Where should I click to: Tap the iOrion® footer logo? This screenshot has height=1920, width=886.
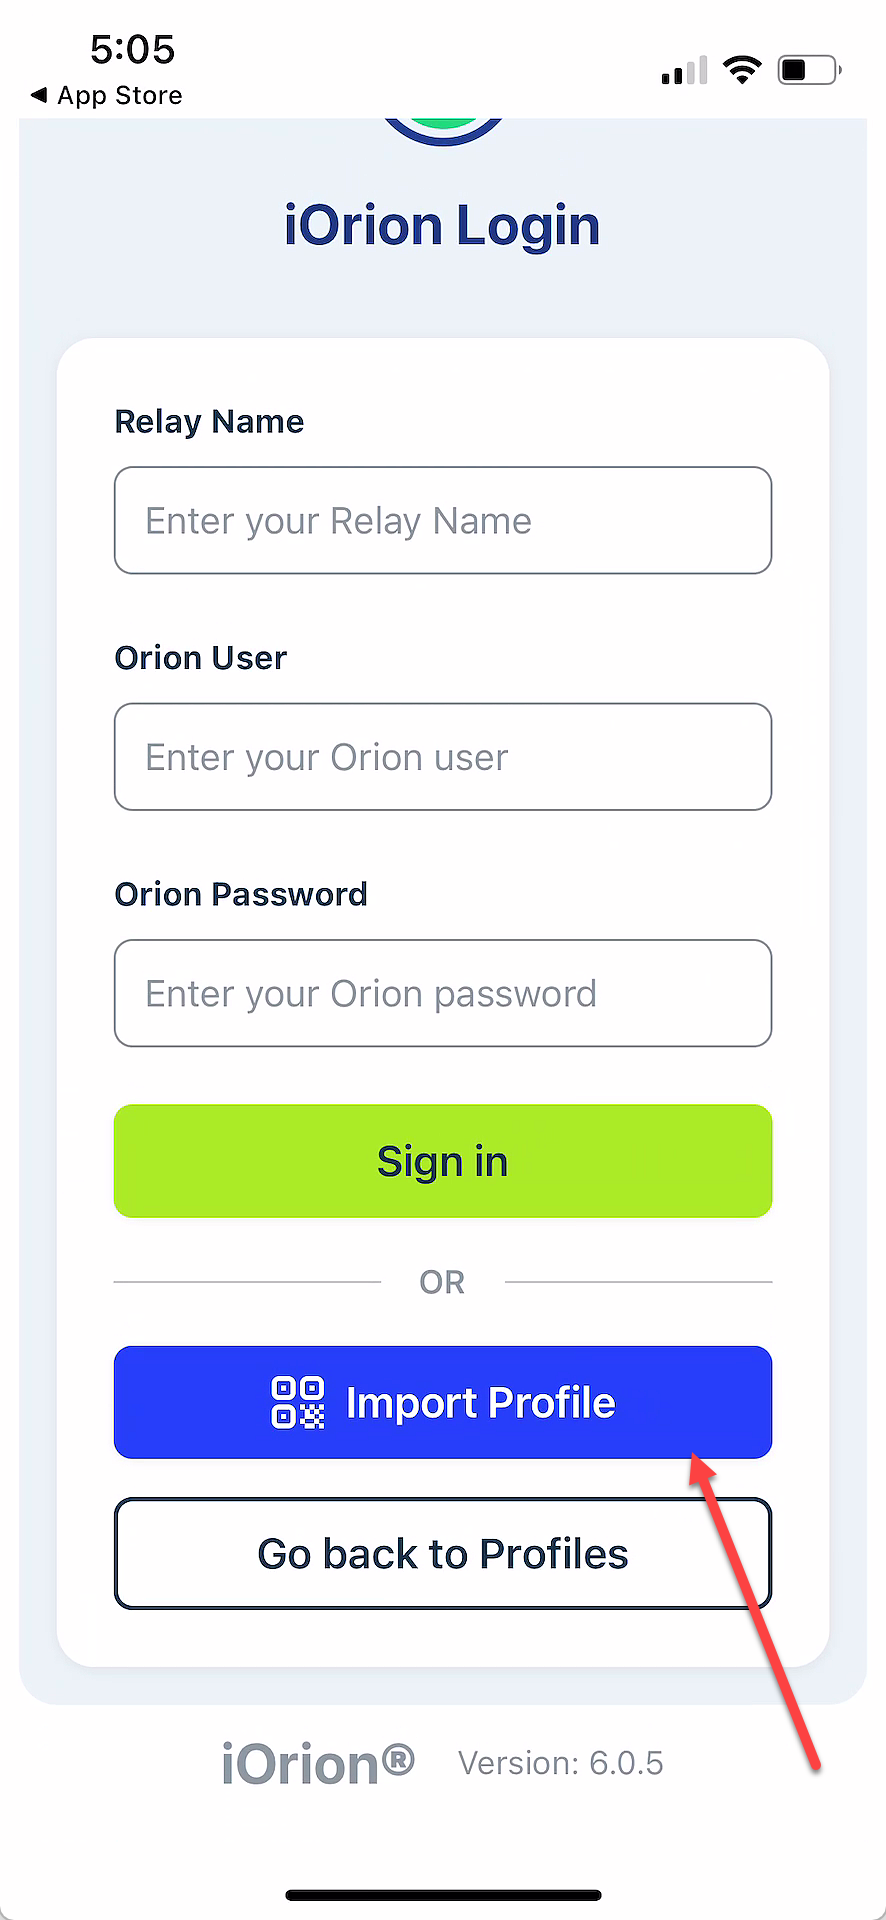pyautogui.click(x=318, y=1763)
